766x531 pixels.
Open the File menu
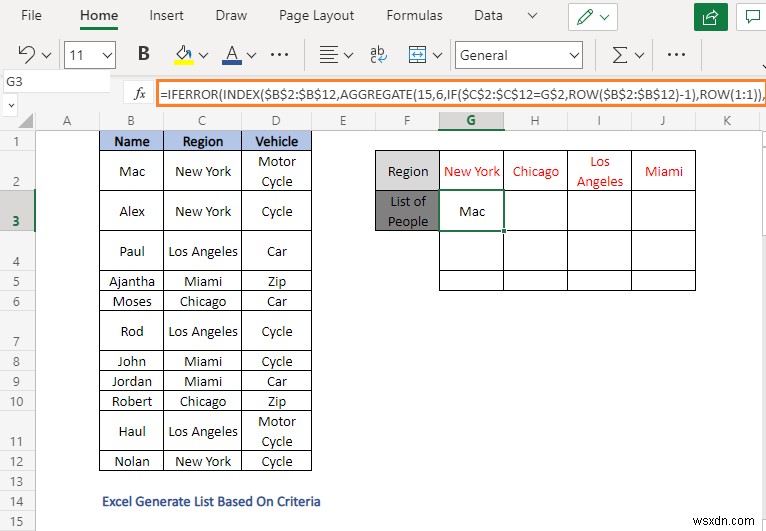[31, 16]
